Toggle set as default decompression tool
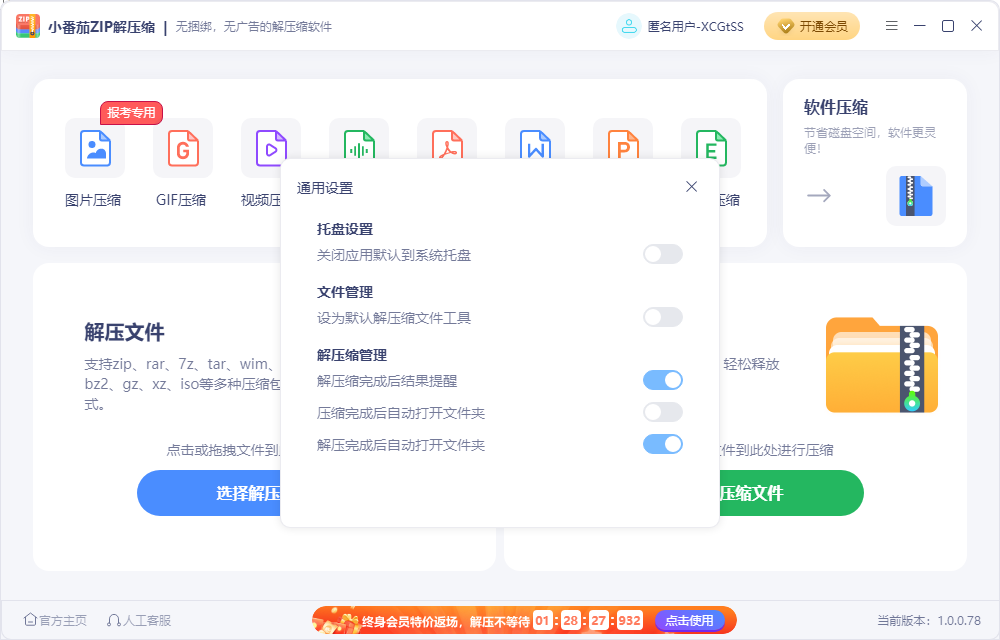The width and height of the screenshot is (1000, 640). tap(663, 317)
